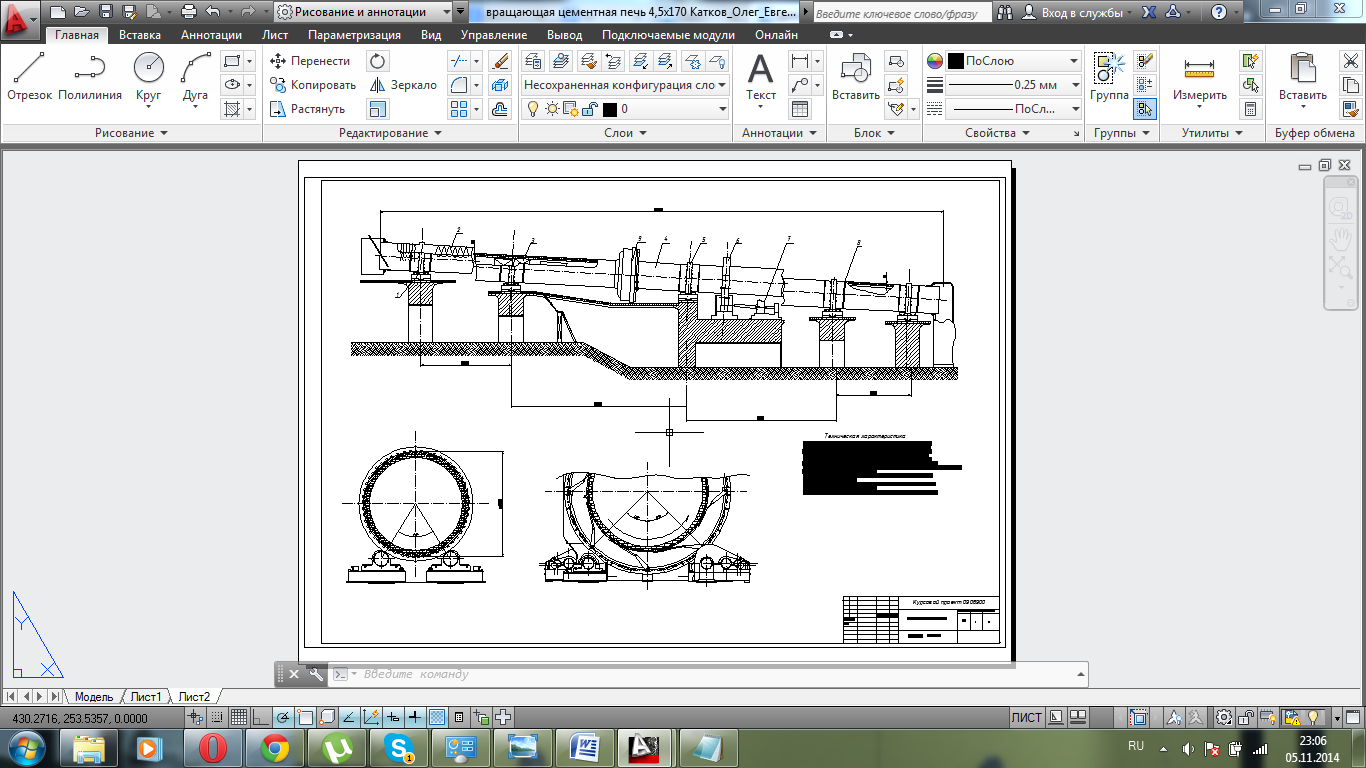Image resolution: width=1366 pixels, height=768 pixels.
Task: Open the Help question mark button
Action: (x=1218, y=13)
